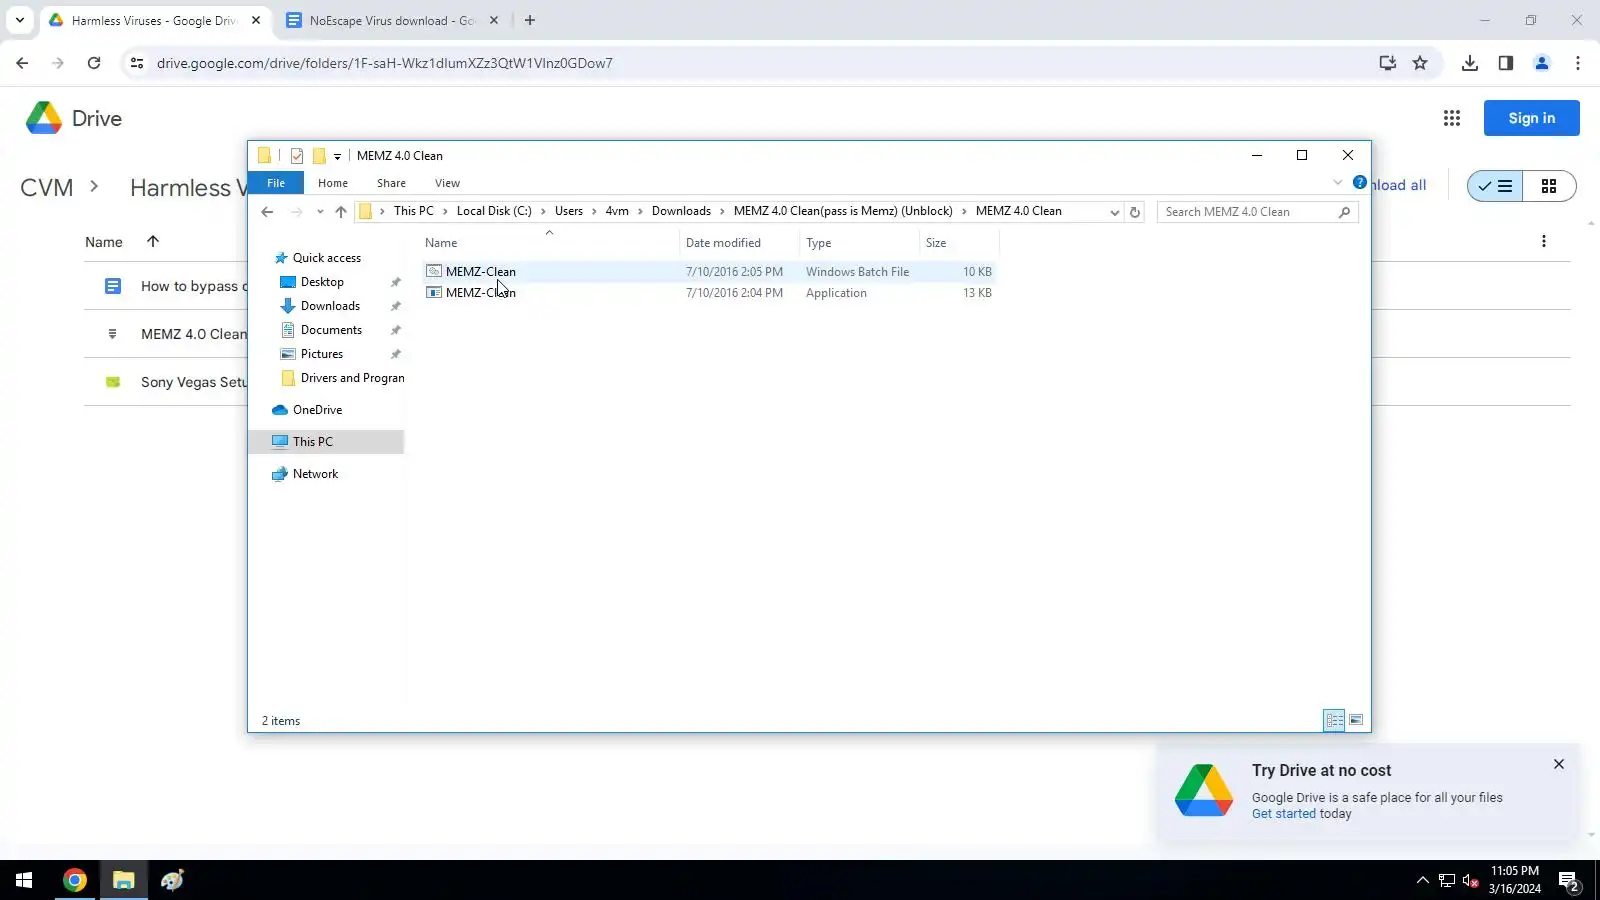Click the Properties quick access toolbar icon
The width and height of the screenshot is (1600, 900).
tap(297, 156)
